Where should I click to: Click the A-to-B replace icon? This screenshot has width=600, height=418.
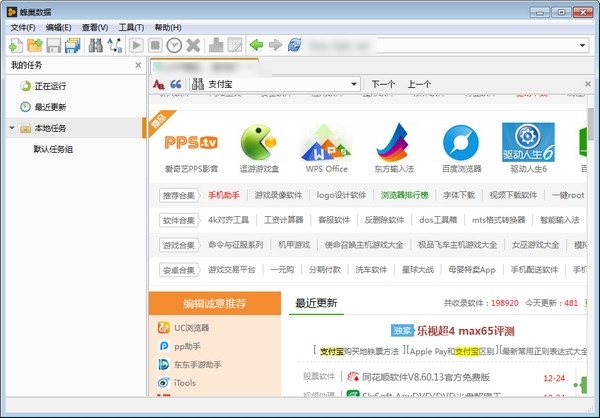click(114, 46)
